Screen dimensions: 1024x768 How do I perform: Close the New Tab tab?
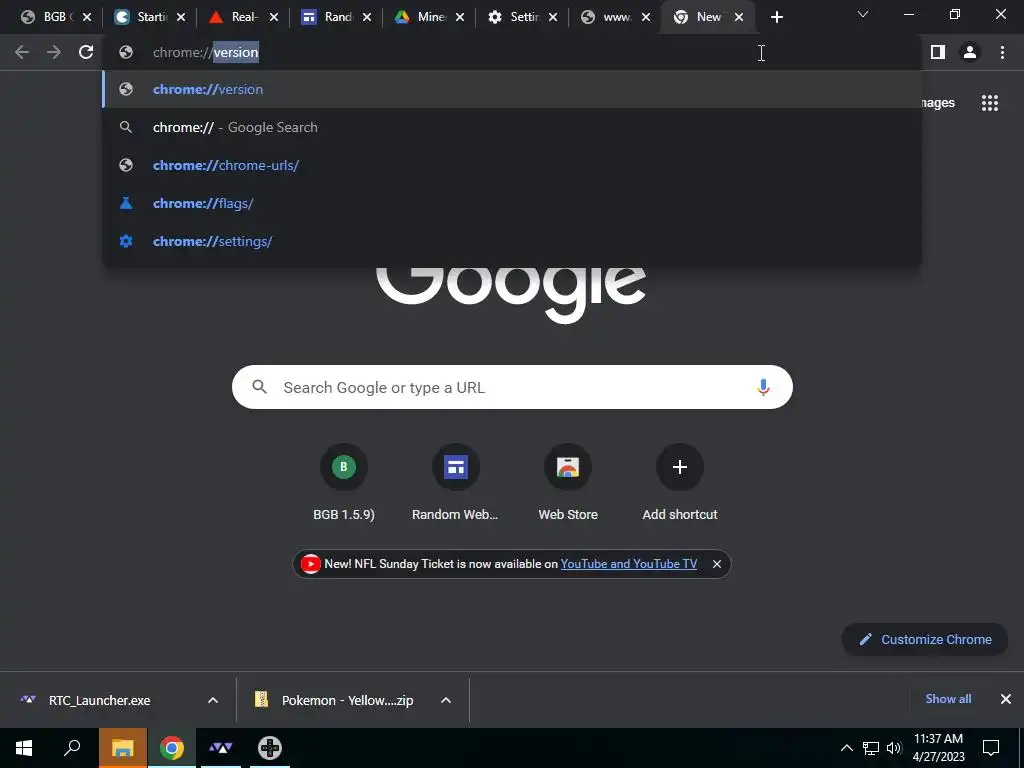(739, 17)
